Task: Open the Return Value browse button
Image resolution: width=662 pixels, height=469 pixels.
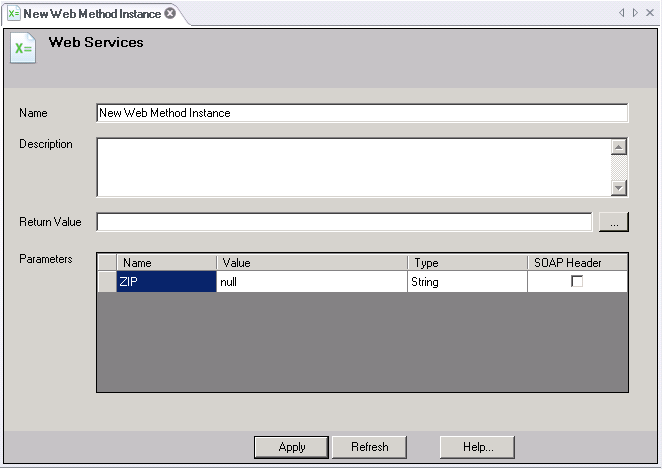Action: click(613, 222)
